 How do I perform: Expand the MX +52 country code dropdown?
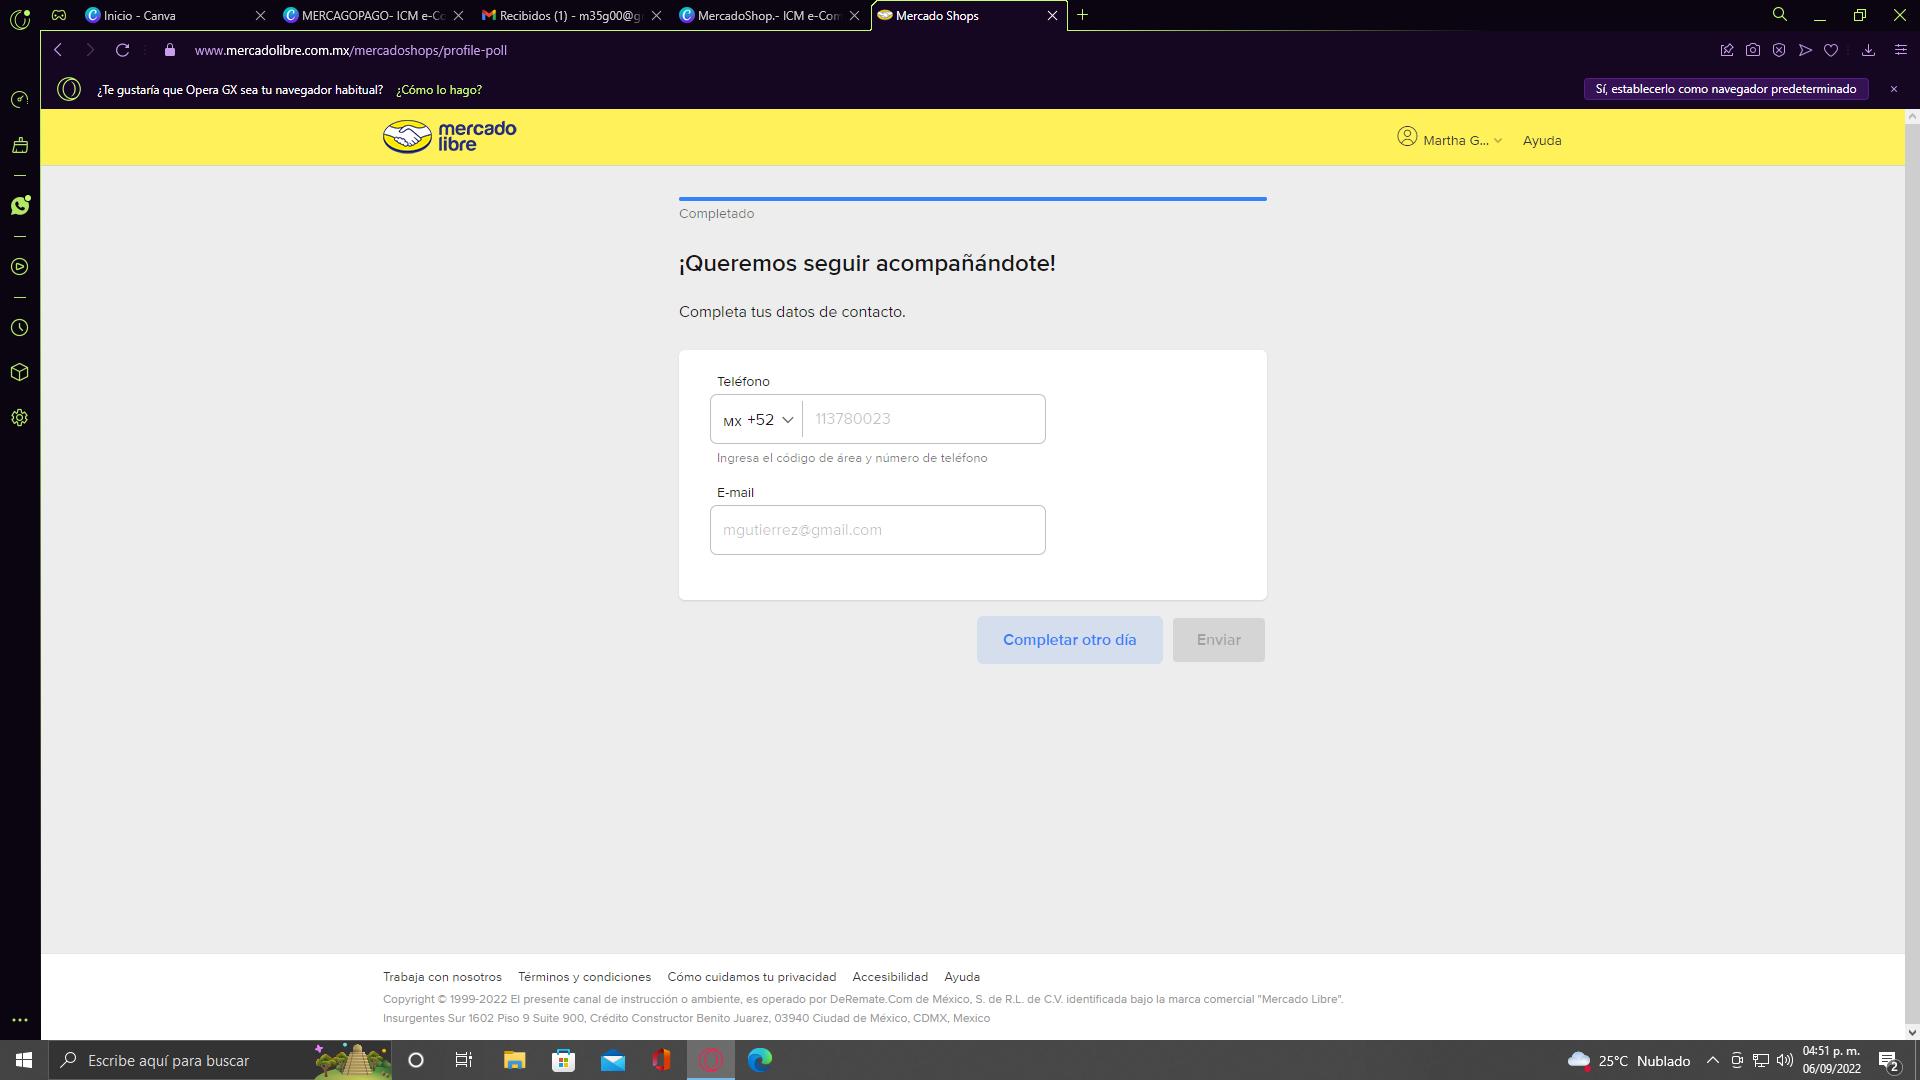tap(758, 420)
